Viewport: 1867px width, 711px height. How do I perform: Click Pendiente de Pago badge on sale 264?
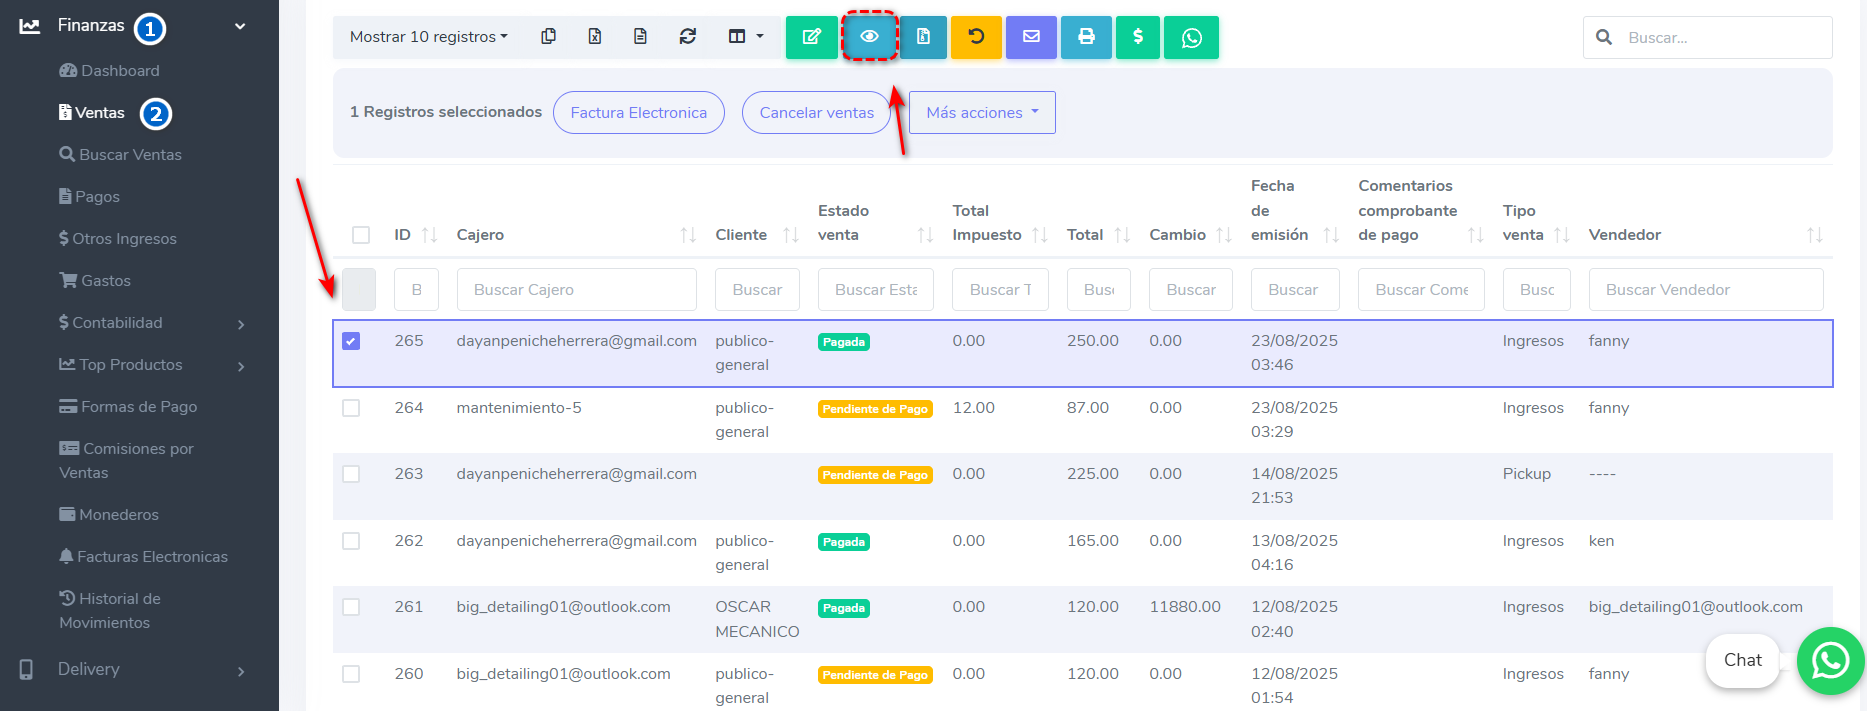click(875, 409)
